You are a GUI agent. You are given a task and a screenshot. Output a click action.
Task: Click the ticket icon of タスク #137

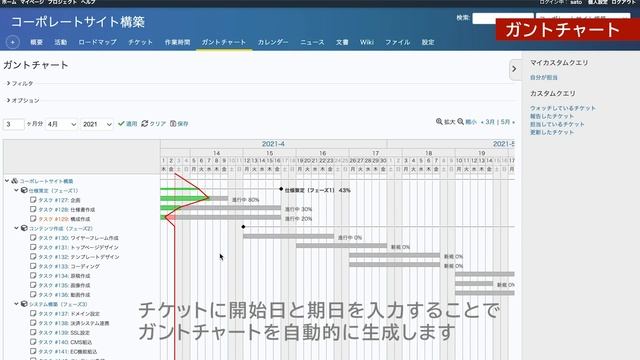click(x=33, y=313)
